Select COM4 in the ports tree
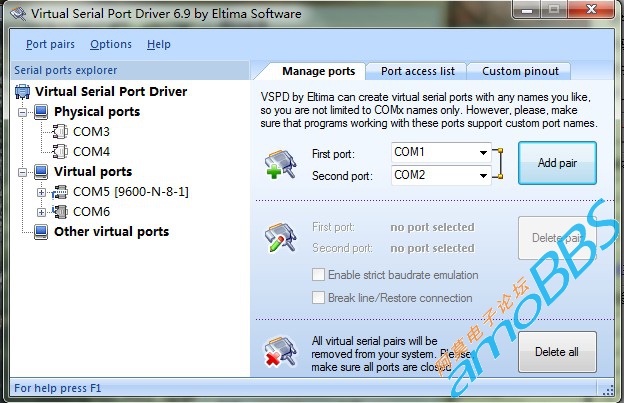Viewport: 624px width, 403px height. pyautogui.click(x=91, y=152)
